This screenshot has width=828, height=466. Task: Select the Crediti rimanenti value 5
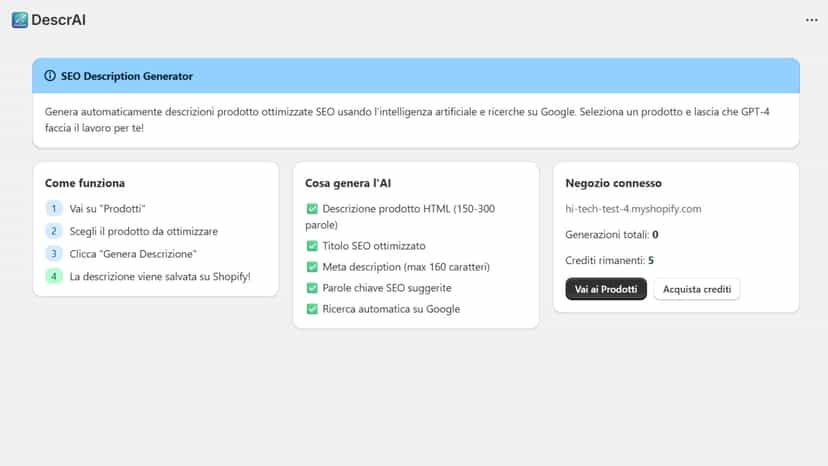pos(651,260)
